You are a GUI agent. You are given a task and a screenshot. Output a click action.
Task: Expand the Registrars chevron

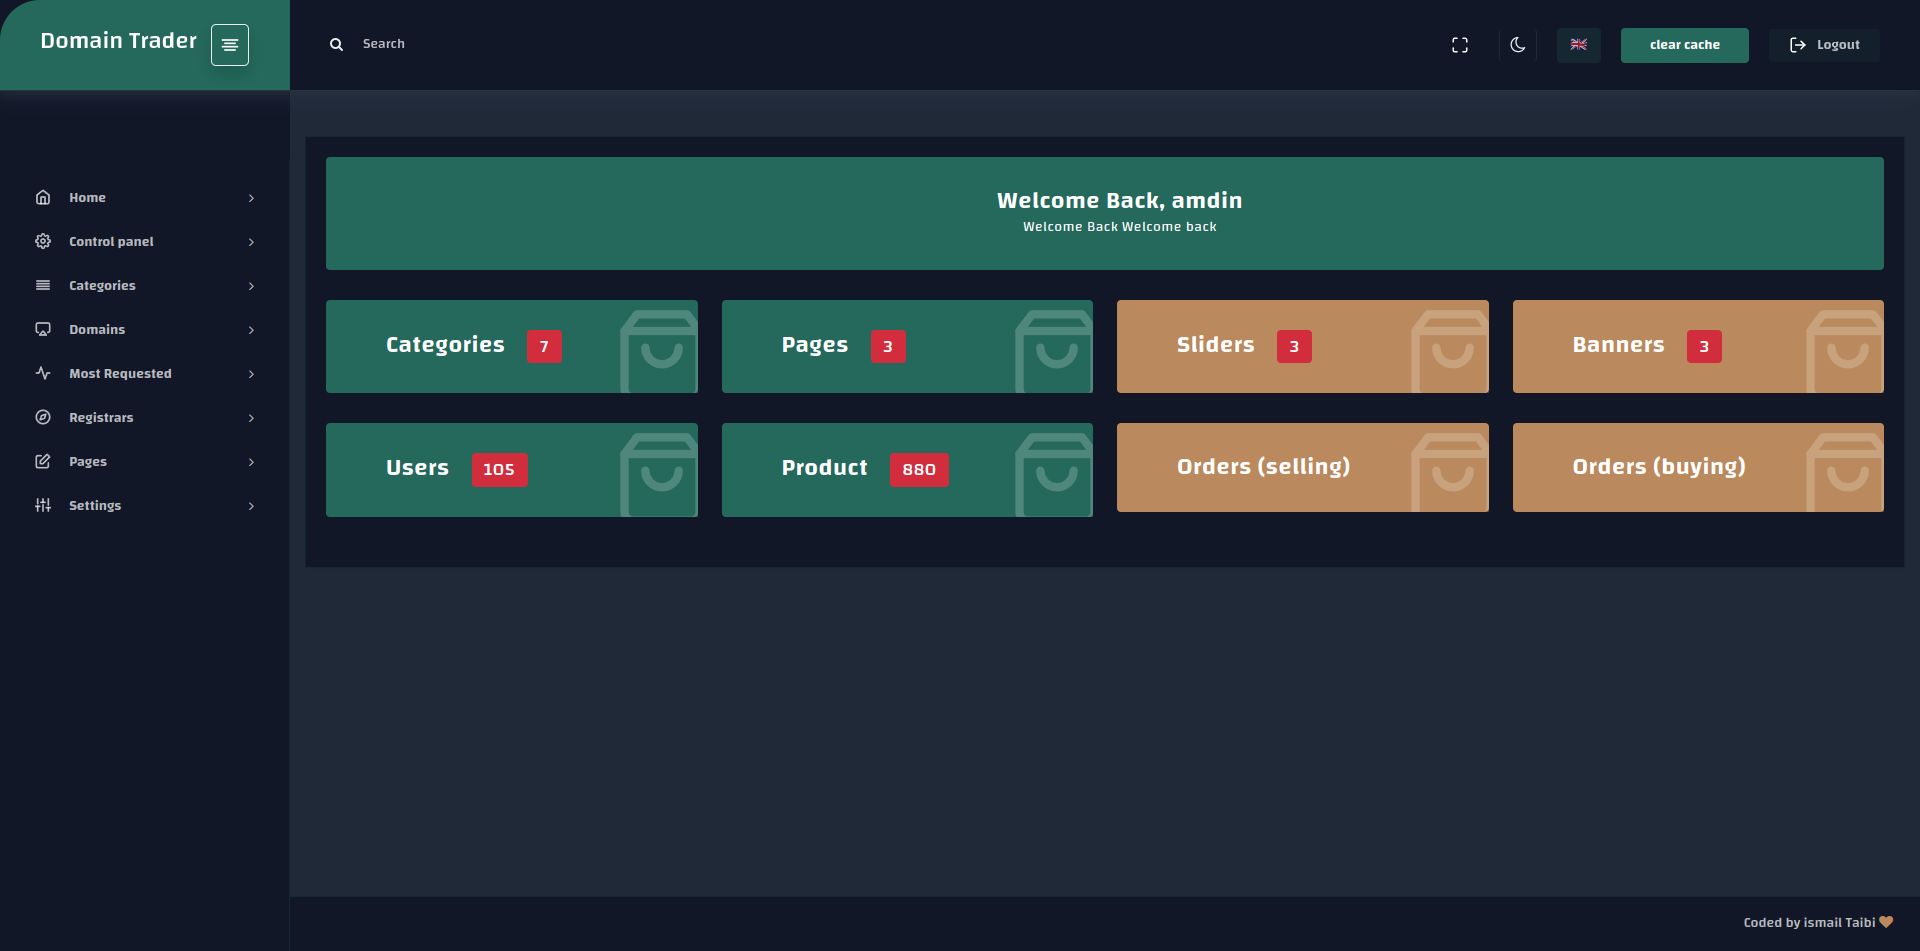coord(251,418)
